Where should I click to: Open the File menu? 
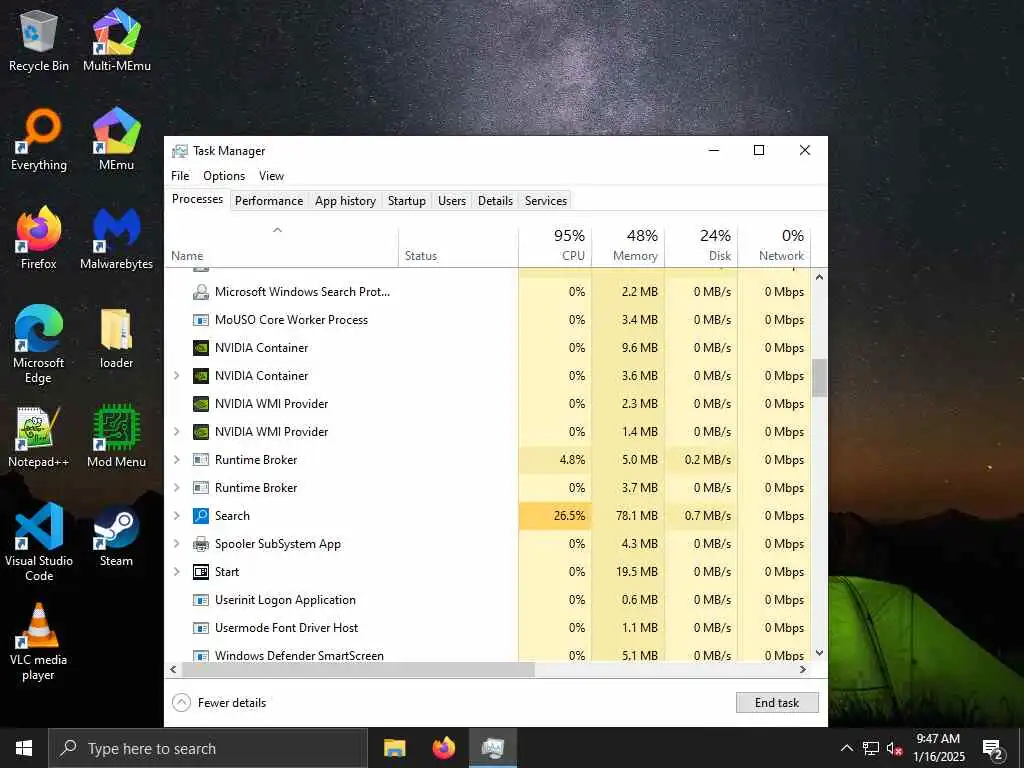[180, 176]
